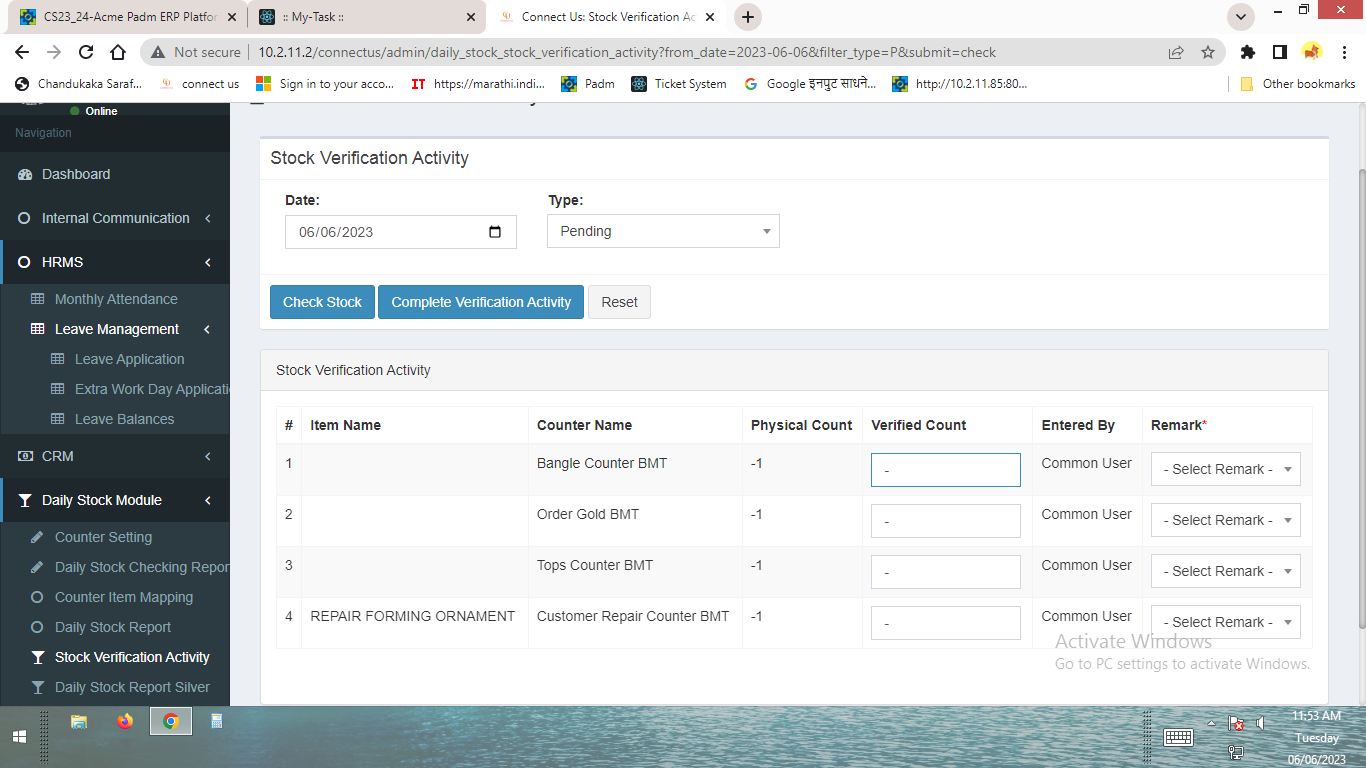
Task: Open Remark dropdown for Order Gold BMT
Action: click(1226, 520)
